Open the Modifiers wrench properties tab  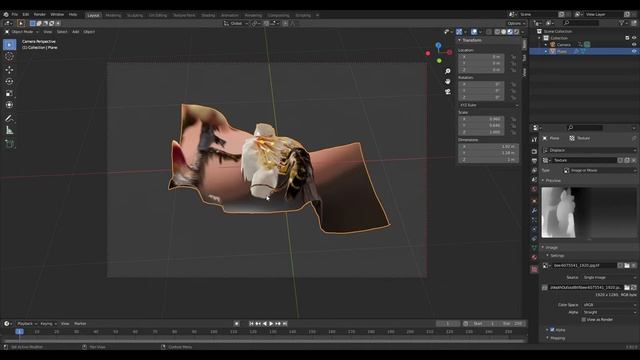[x=534, y=211]
